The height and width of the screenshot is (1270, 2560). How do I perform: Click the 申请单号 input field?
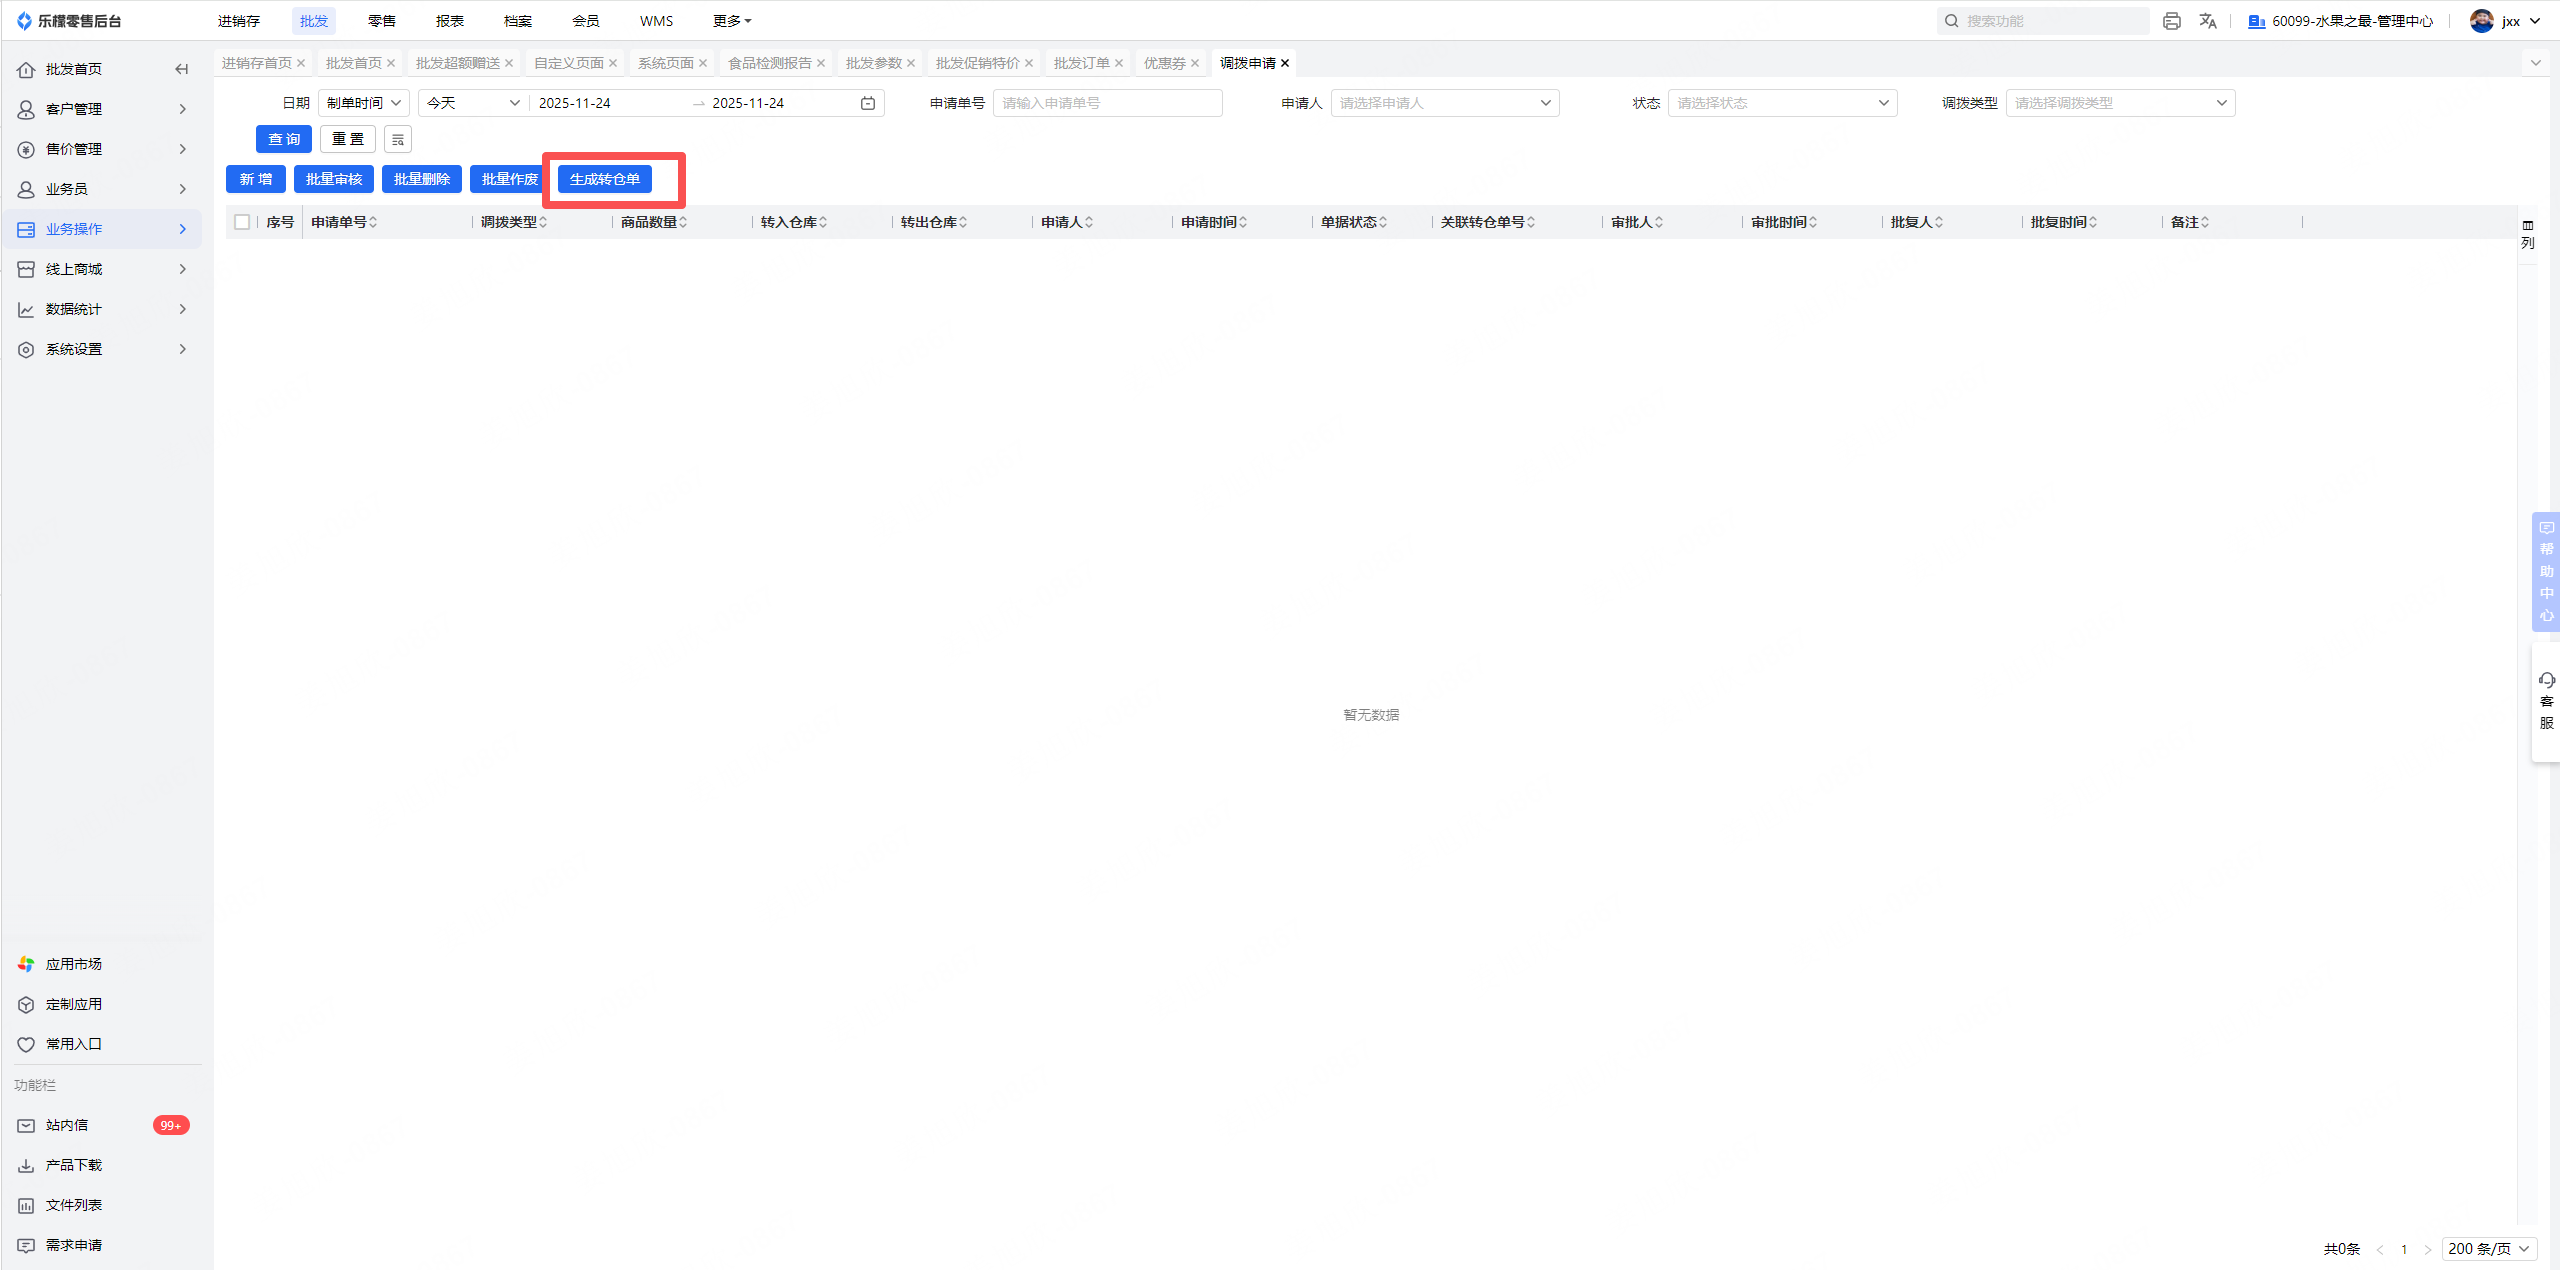[1107, 103]
